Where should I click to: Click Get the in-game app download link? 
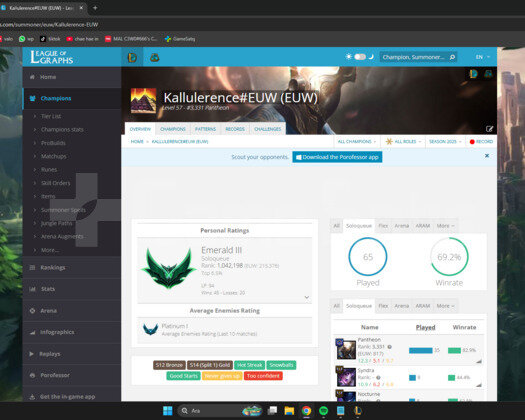67,397
